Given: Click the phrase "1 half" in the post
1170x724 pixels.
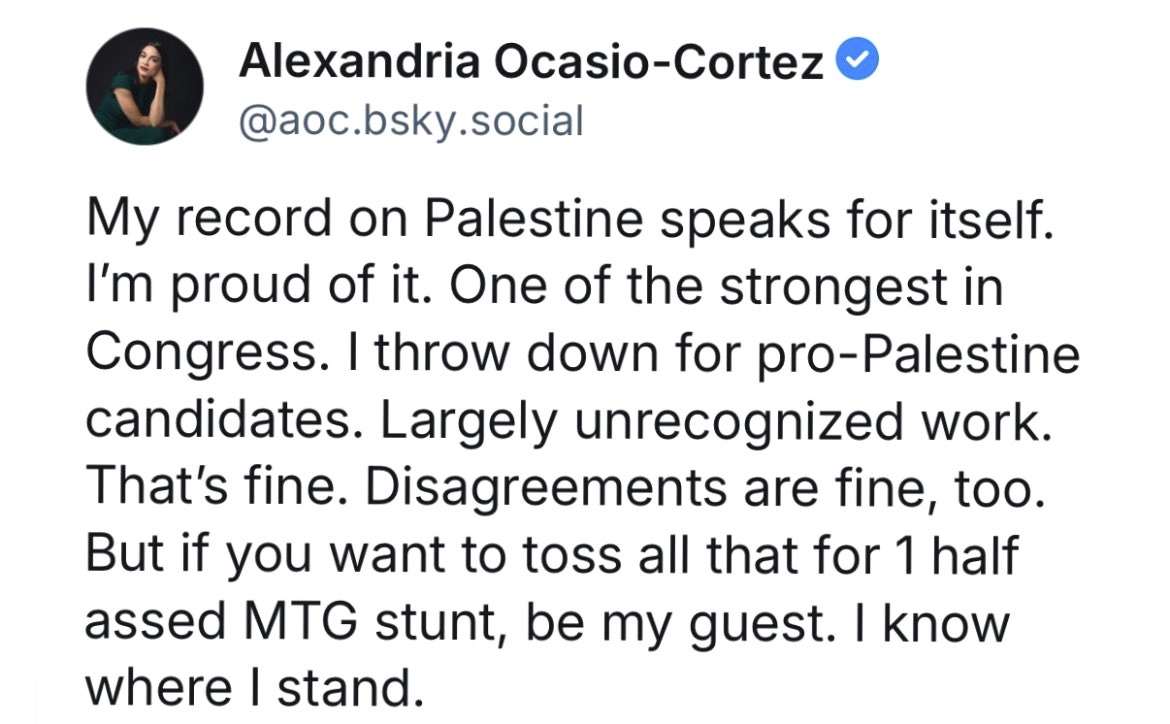Looking at the screenshot, I should click(x=957, y=555).
